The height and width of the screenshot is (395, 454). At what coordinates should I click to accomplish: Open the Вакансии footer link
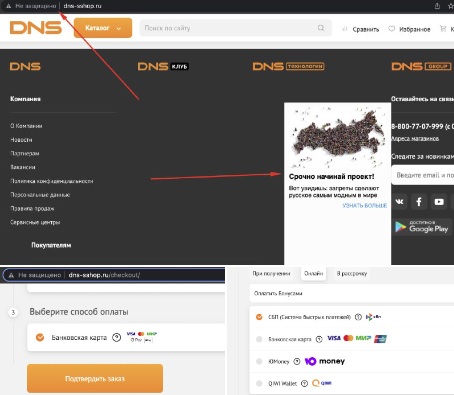(23, 167)
